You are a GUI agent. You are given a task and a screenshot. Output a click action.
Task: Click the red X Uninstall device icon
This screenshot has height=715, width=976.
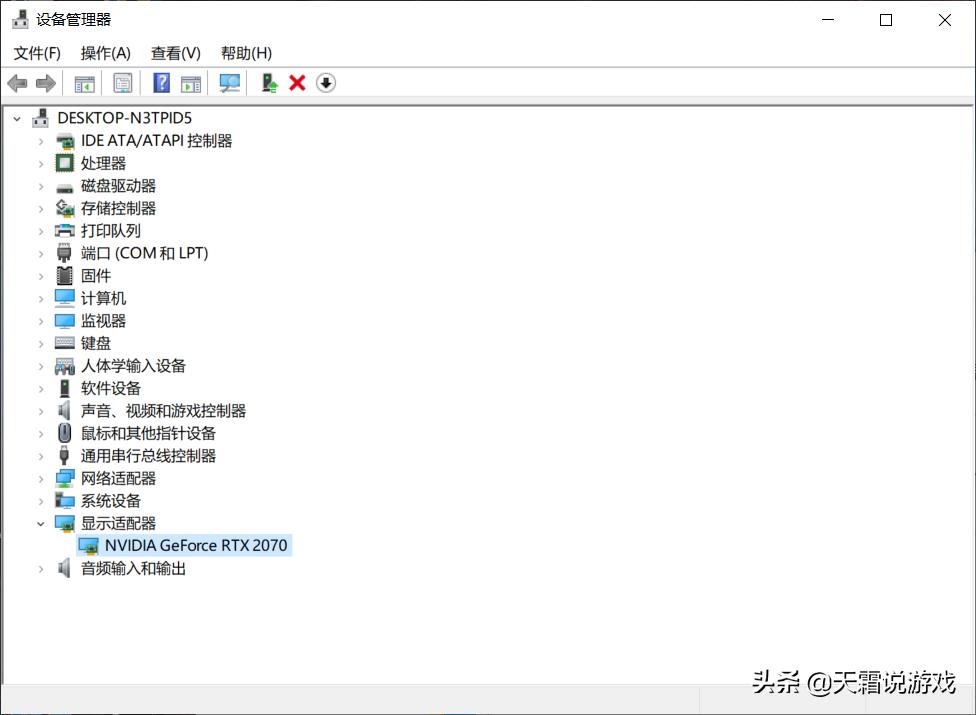(x=297, y=83)
